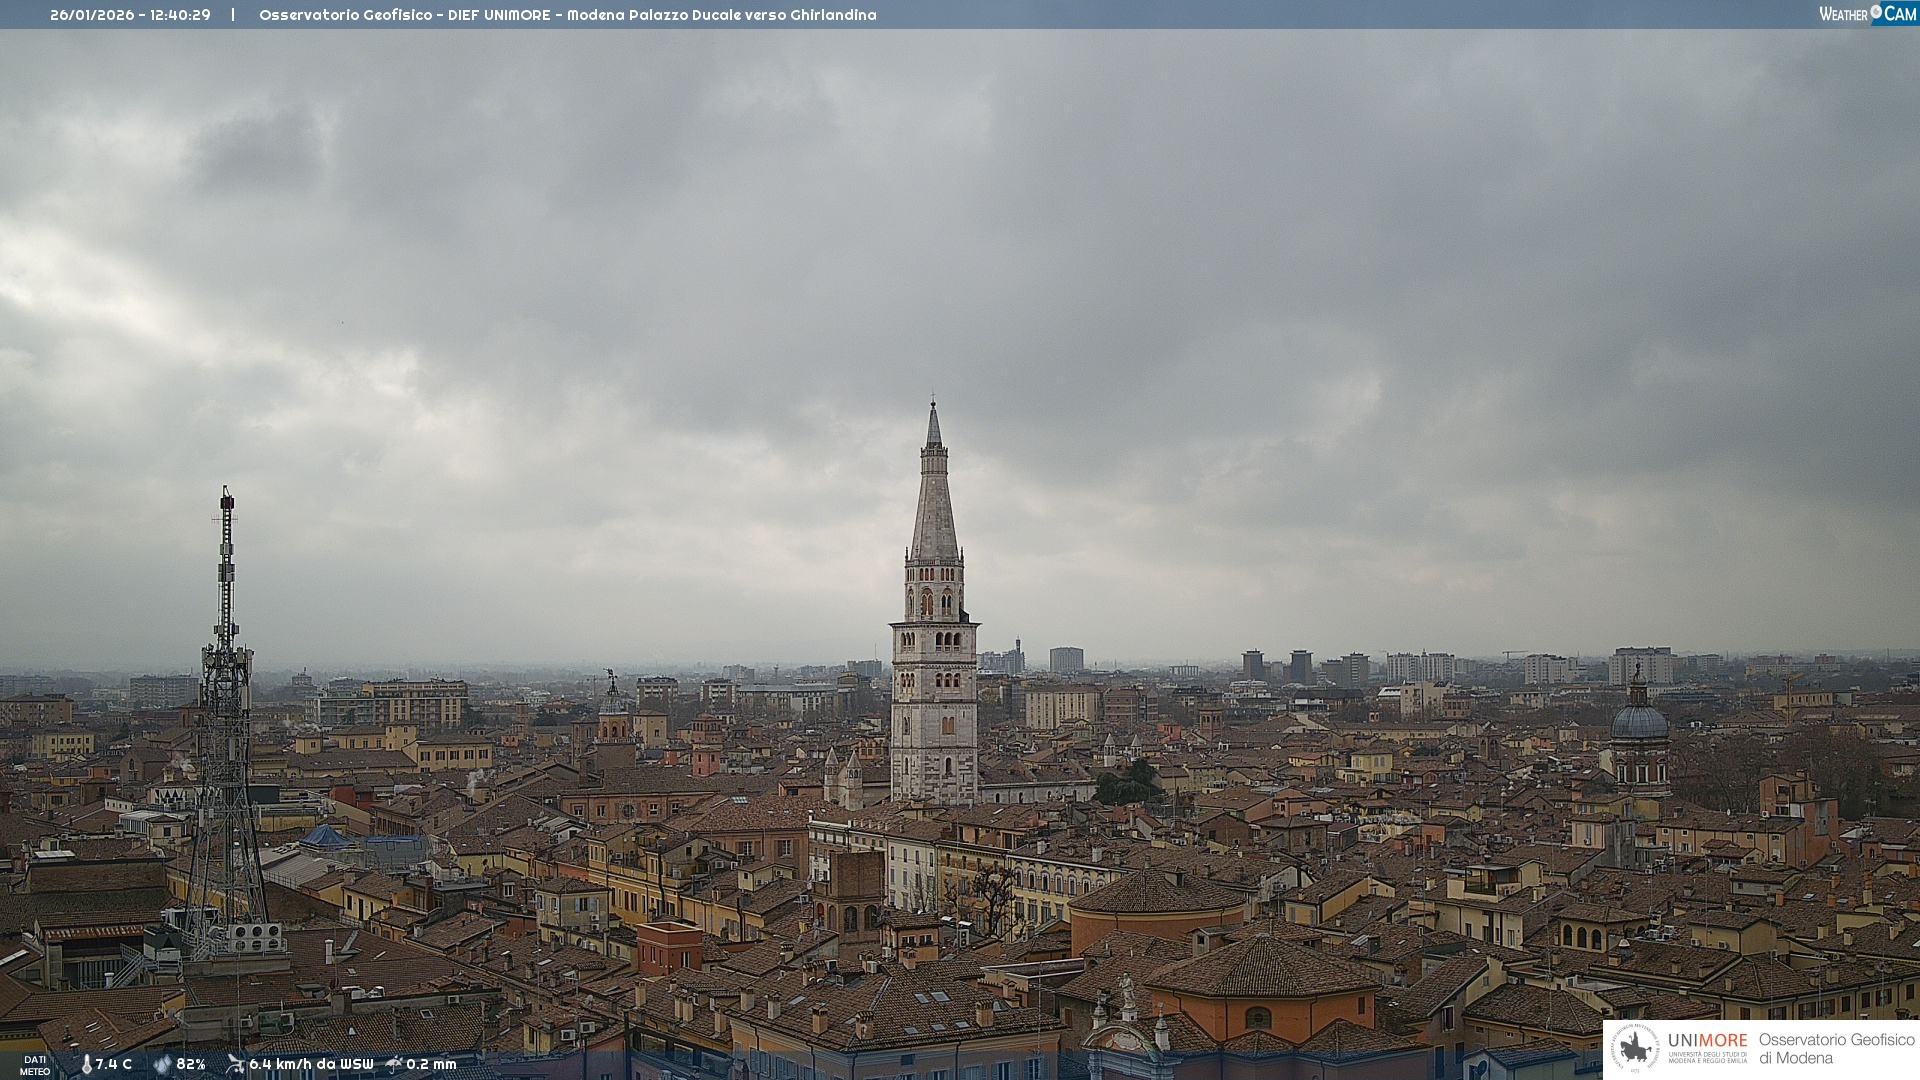Click the rain umbrella icon
The width and height of the screenshot is (1920, 1080).
[394, 1064]
